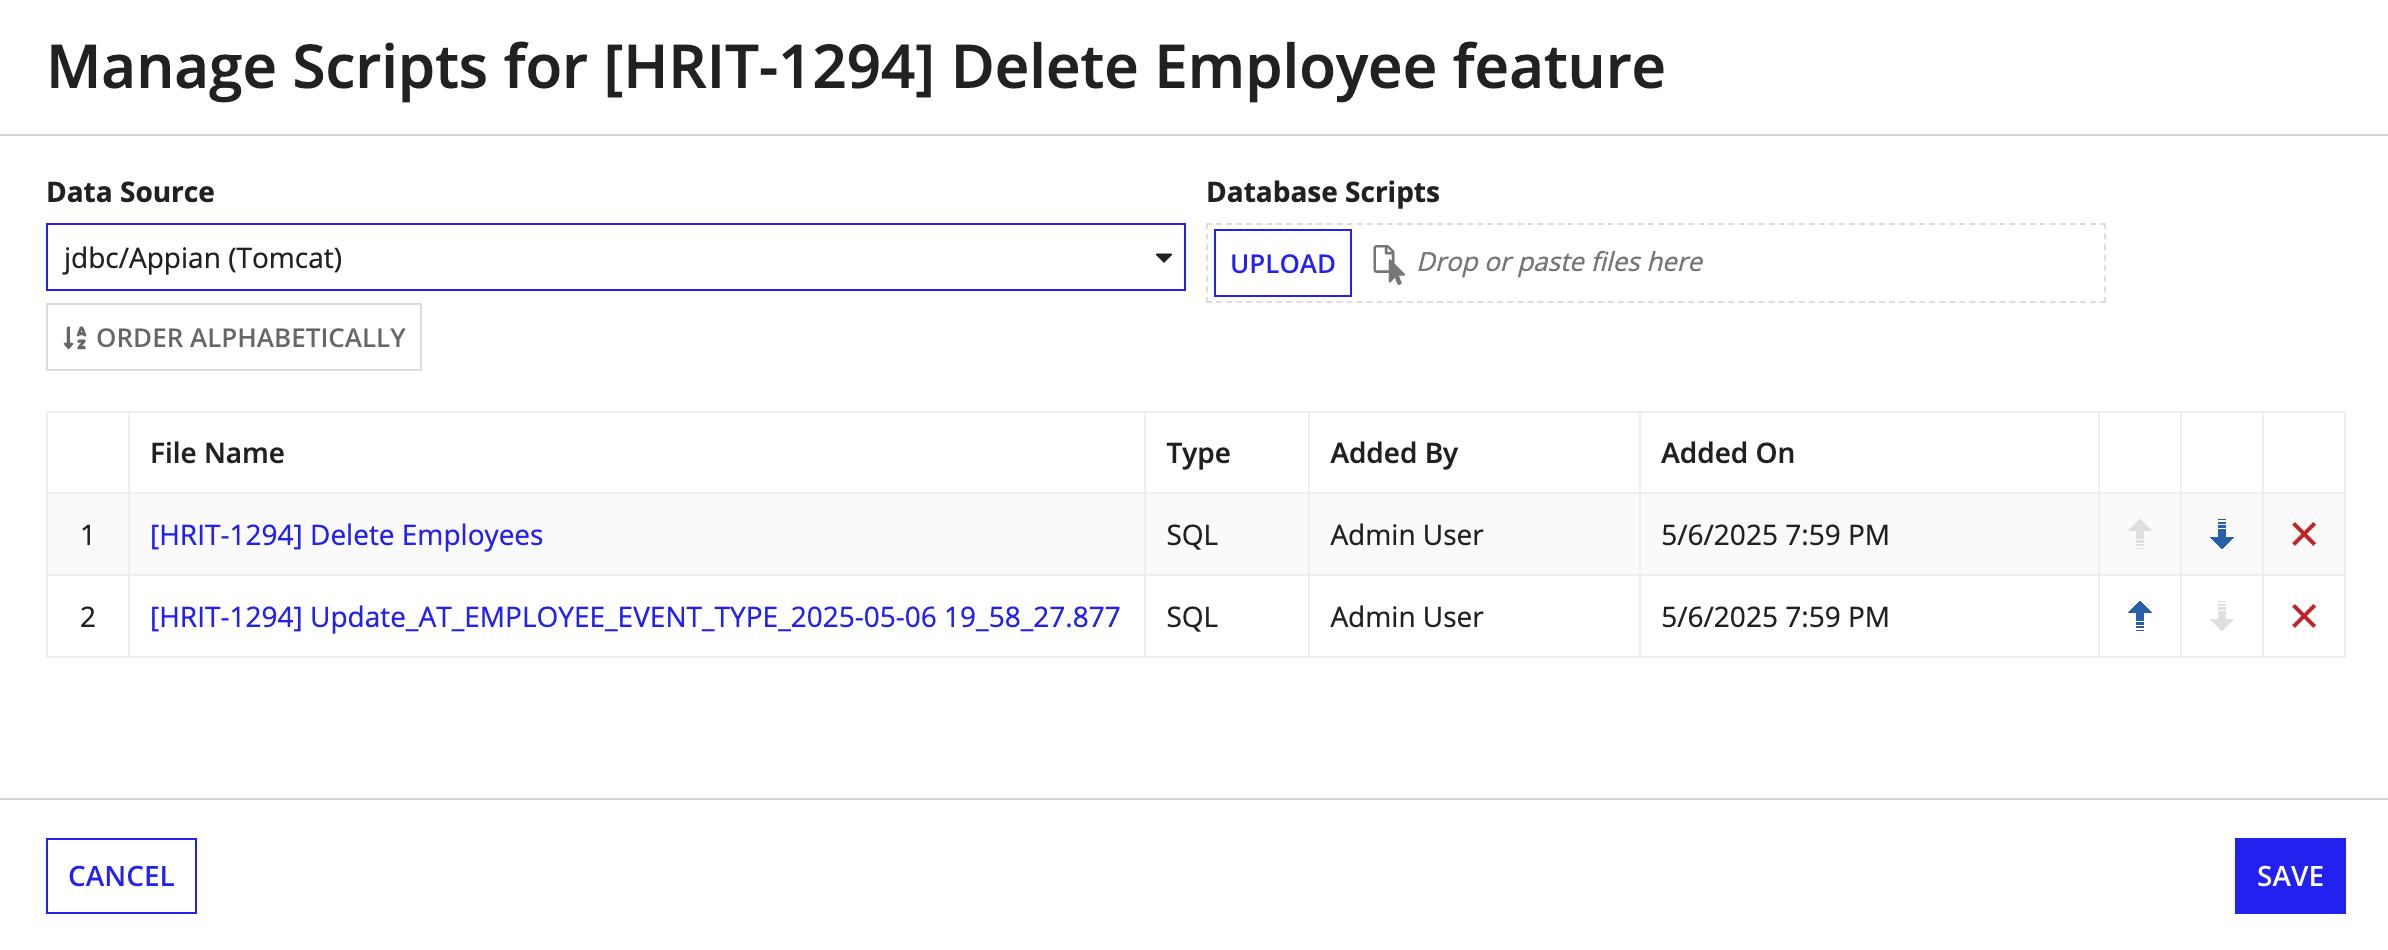This screenshot has width=2388, height=950.
Task: Click Order Alphabetically button
Action: tap(234, 338)
